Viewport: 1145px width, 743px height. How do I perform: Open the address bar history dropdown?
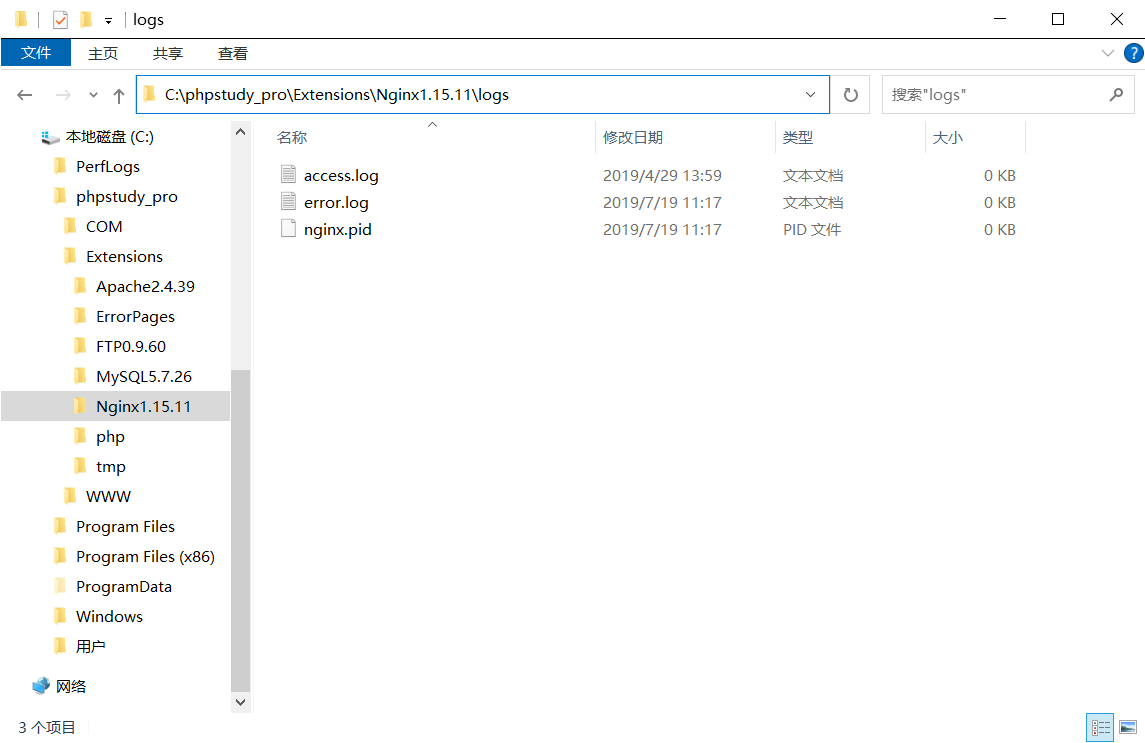[x=811, y=95]
